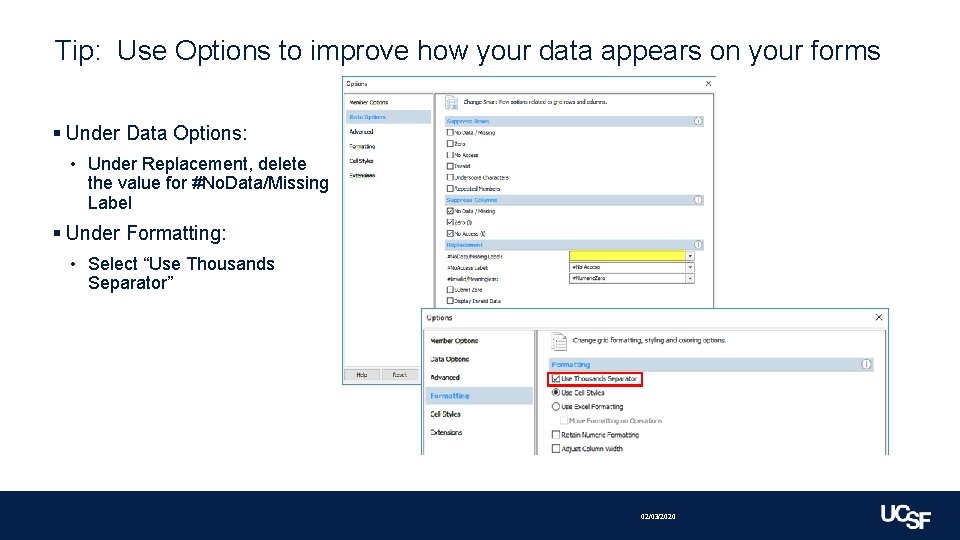Select Member Options in the Formatting dialog
This screenshot has height=540, width=960.
pyautogui.click(x=454, y=340)
